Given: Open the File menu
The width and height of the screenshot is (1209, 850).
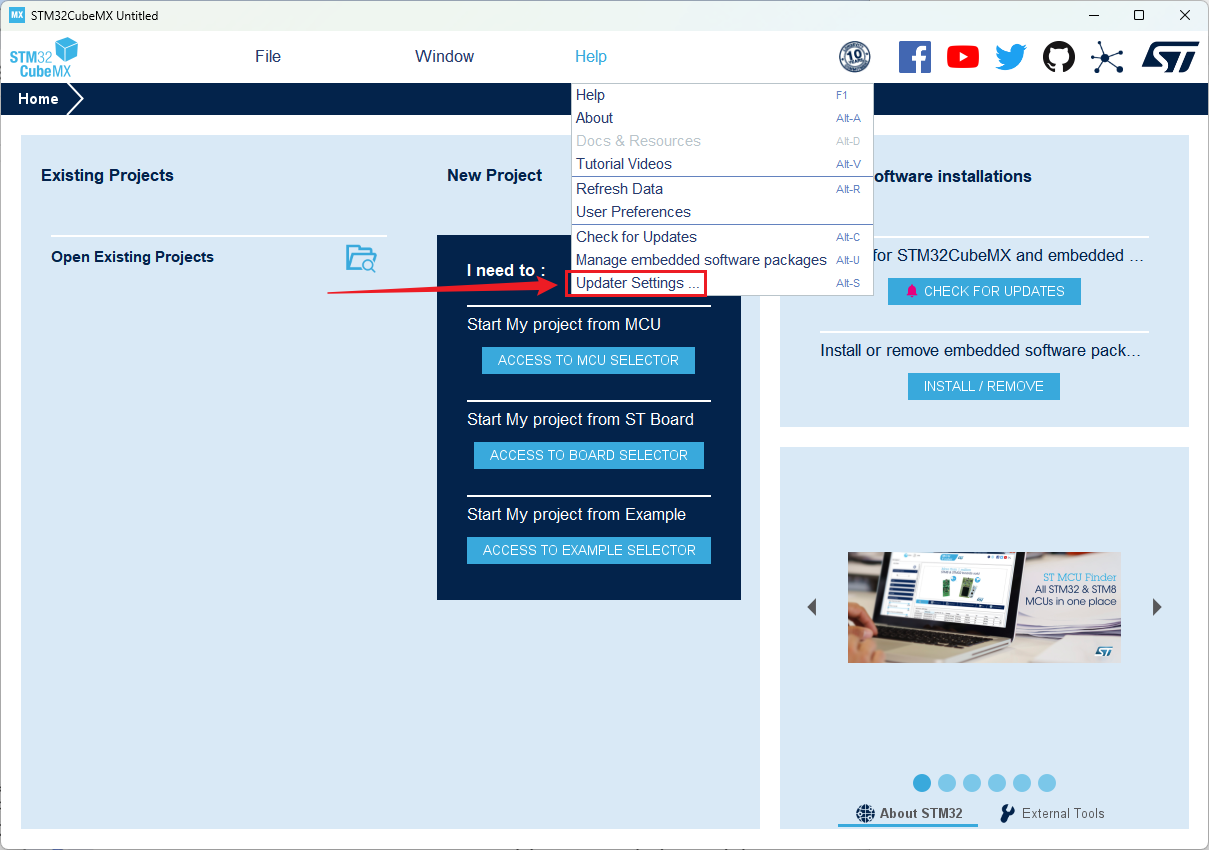Looking at the screenshot, I should 268,57.
